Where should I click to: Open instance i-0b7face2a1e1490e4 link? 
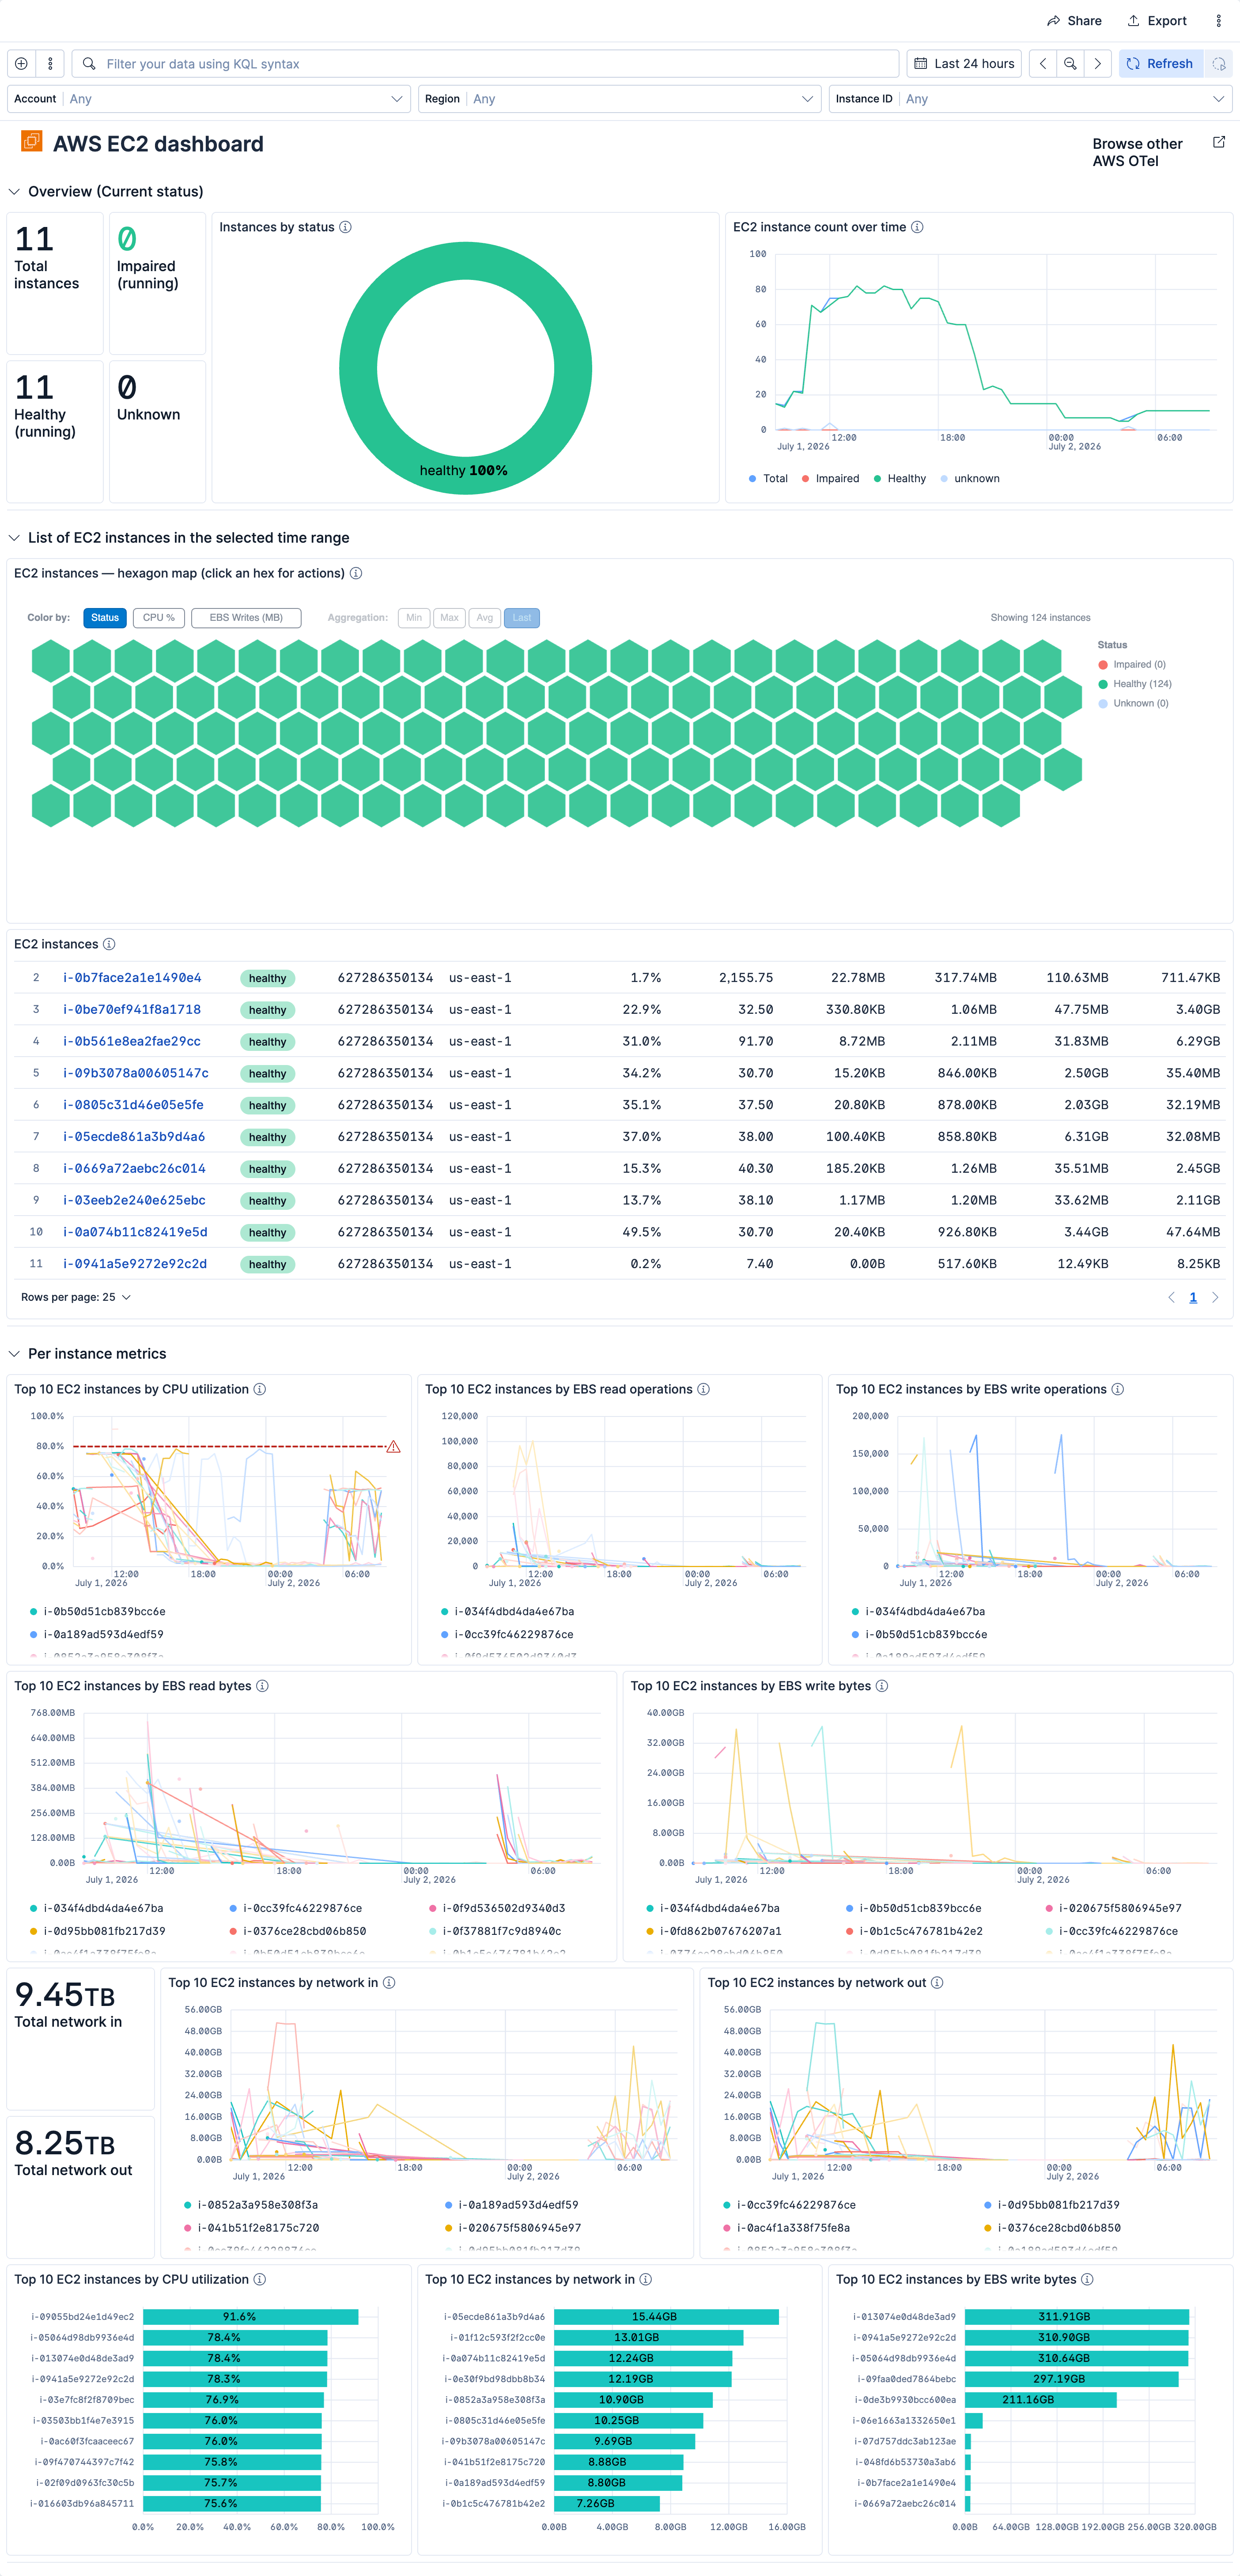[132, 978]
